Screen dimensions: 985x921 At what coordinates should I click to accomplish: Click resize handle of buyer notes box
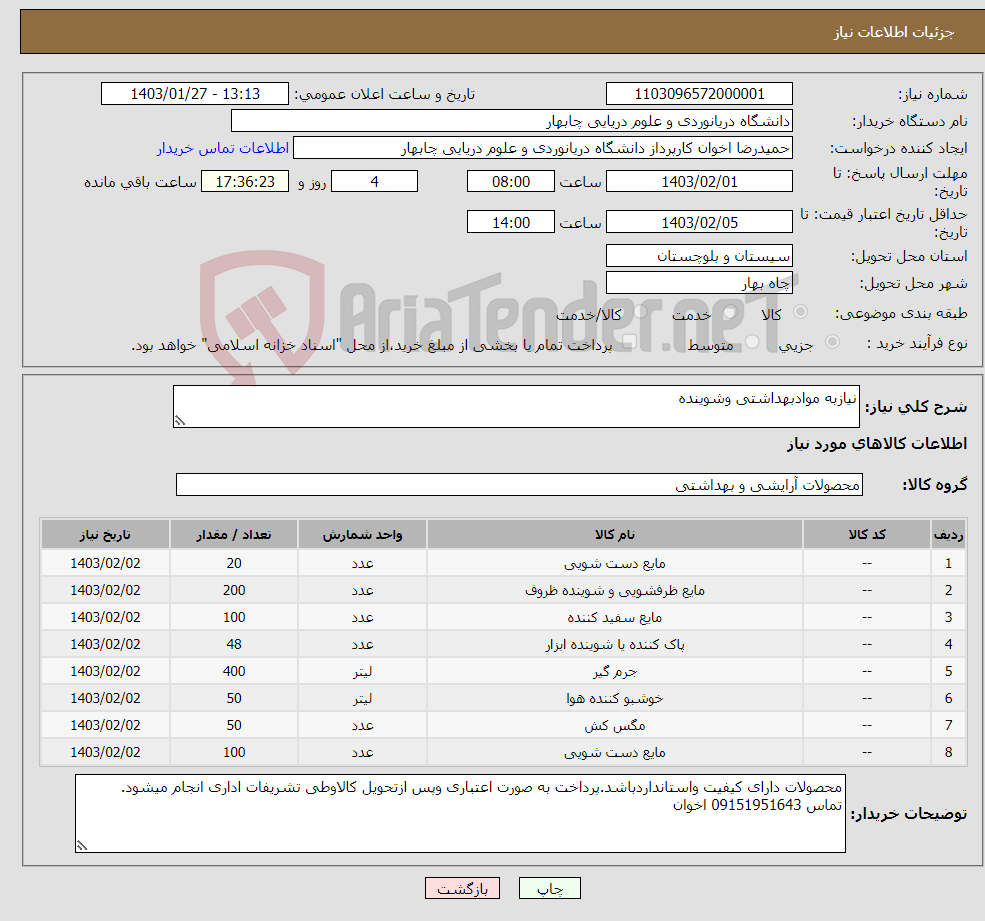click(x=82, y=846)
